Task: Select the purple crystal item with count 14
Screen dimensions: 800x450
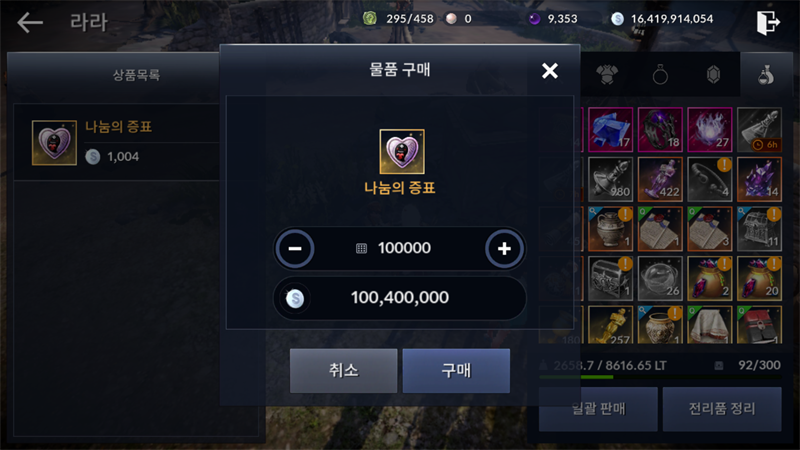Action: point(759,179)
